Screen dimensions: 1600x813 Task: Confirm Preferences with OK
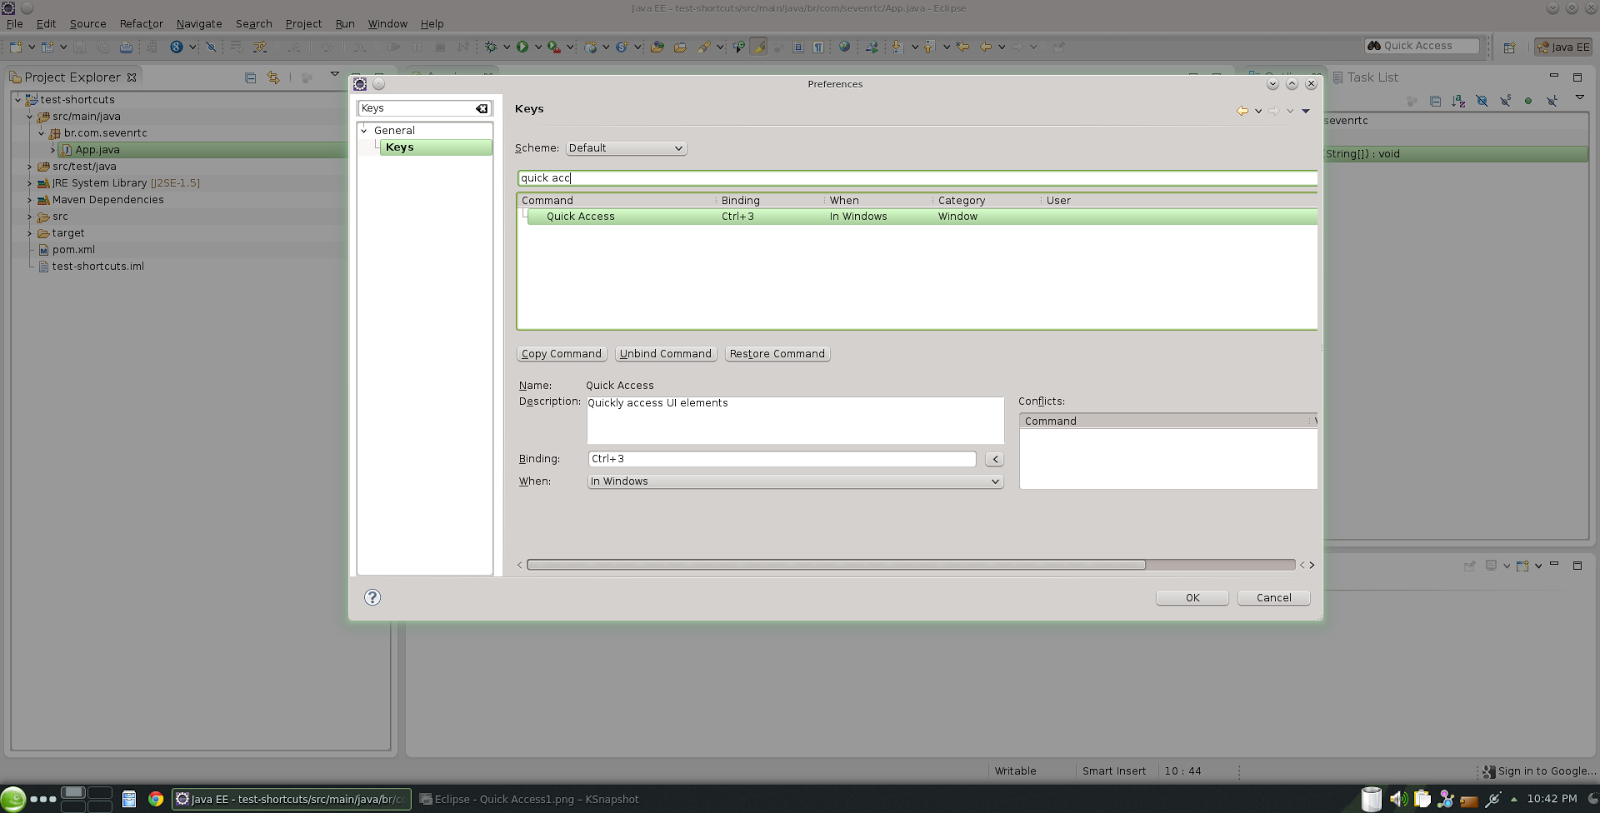pos(1192,598)
